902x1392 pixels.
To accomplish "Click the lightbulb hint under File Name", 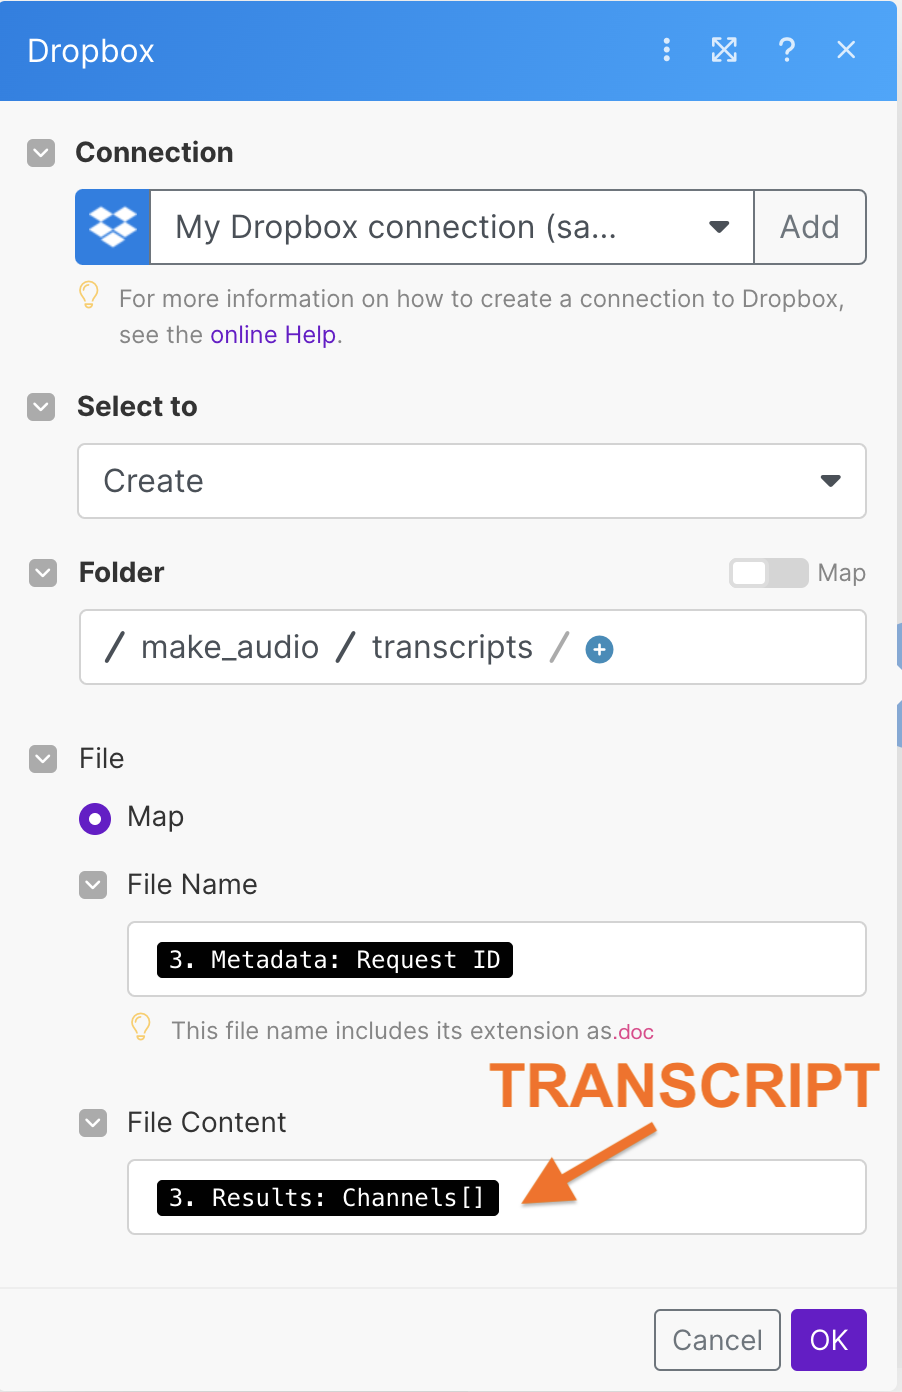I will [x=141, y=1027].
